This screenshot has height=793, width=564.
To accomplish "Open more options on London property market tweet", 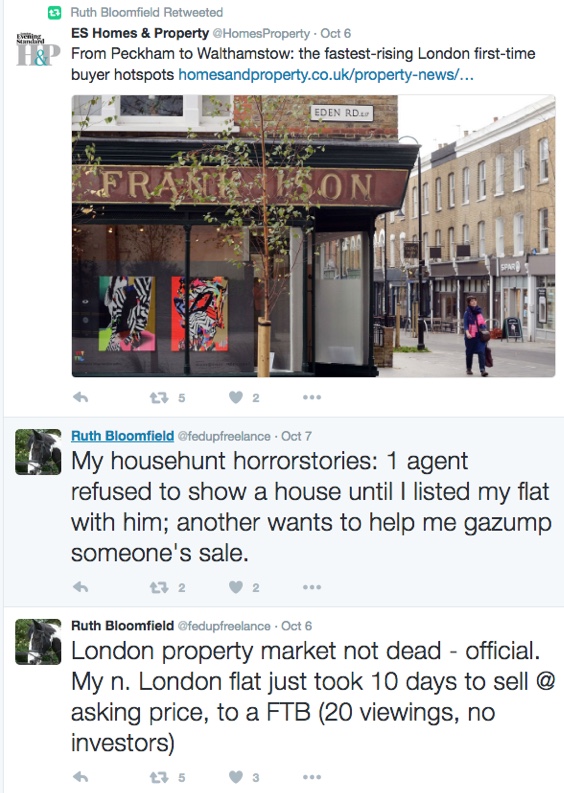I will click(x=312, y=777).
